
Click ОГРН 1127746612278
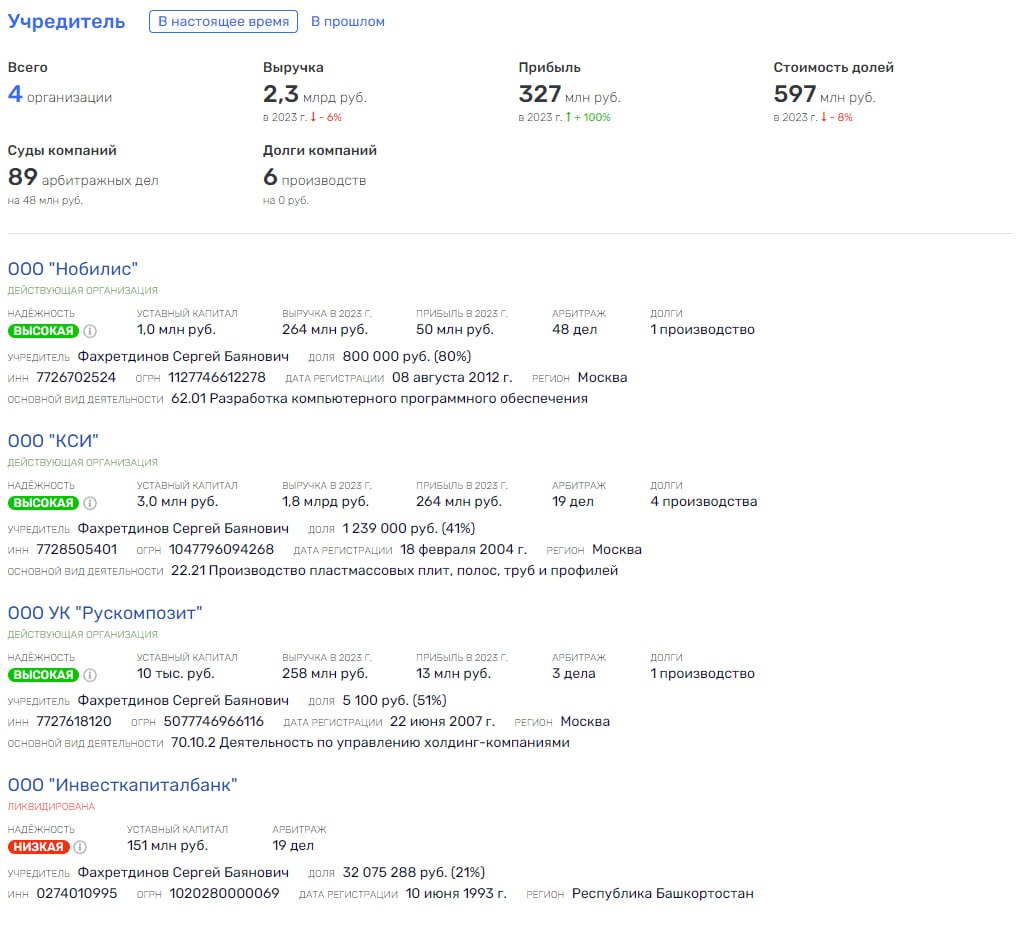(217, 377)
